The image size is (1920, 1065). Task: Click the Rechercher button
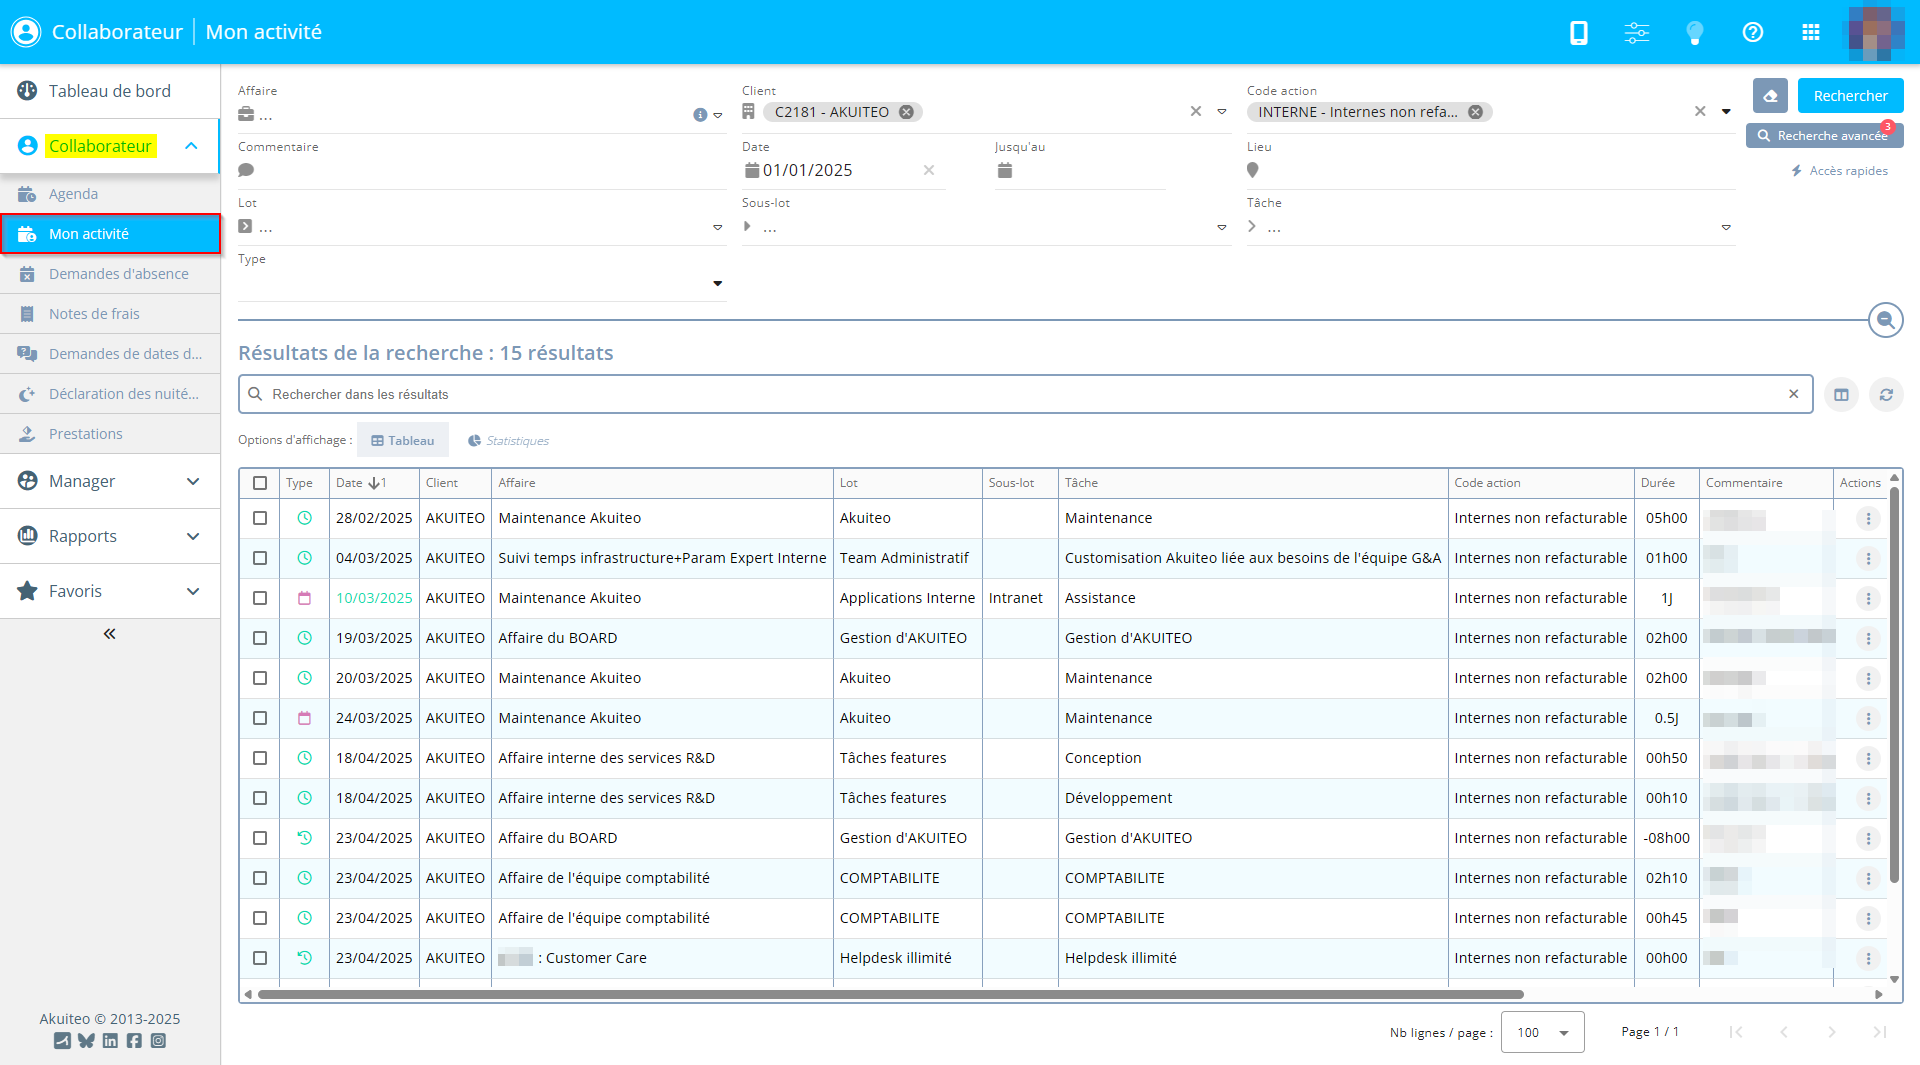click(1850, 96)
